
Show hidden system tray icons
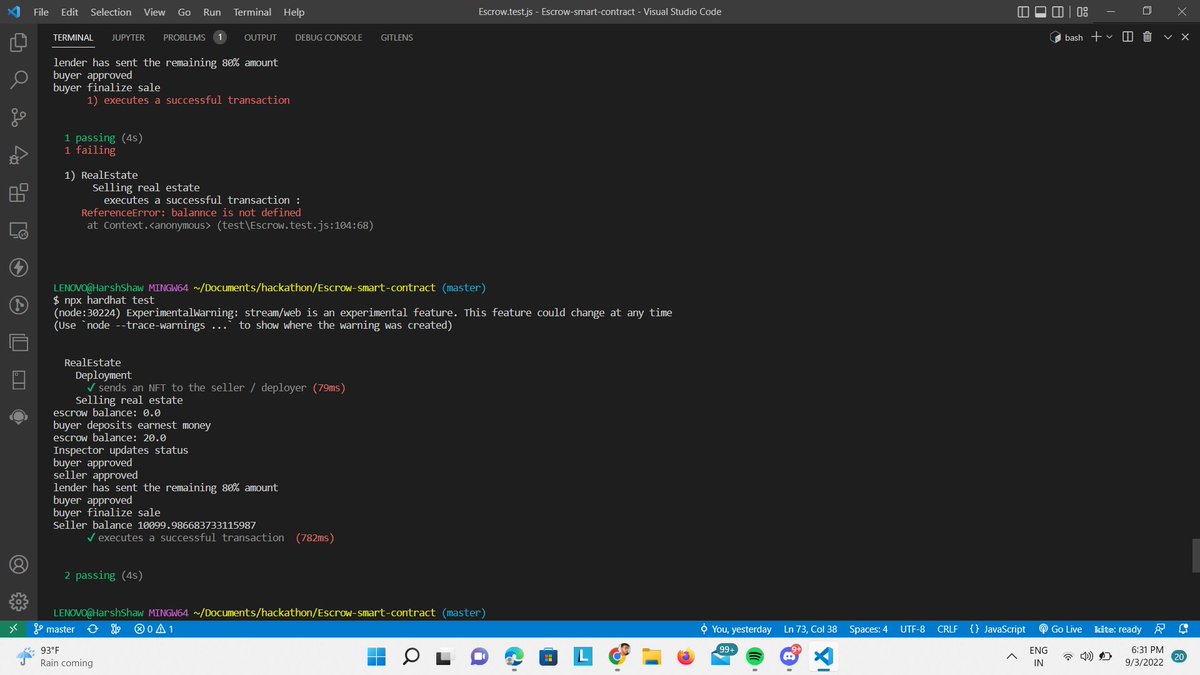click(x=1011, y=656)
